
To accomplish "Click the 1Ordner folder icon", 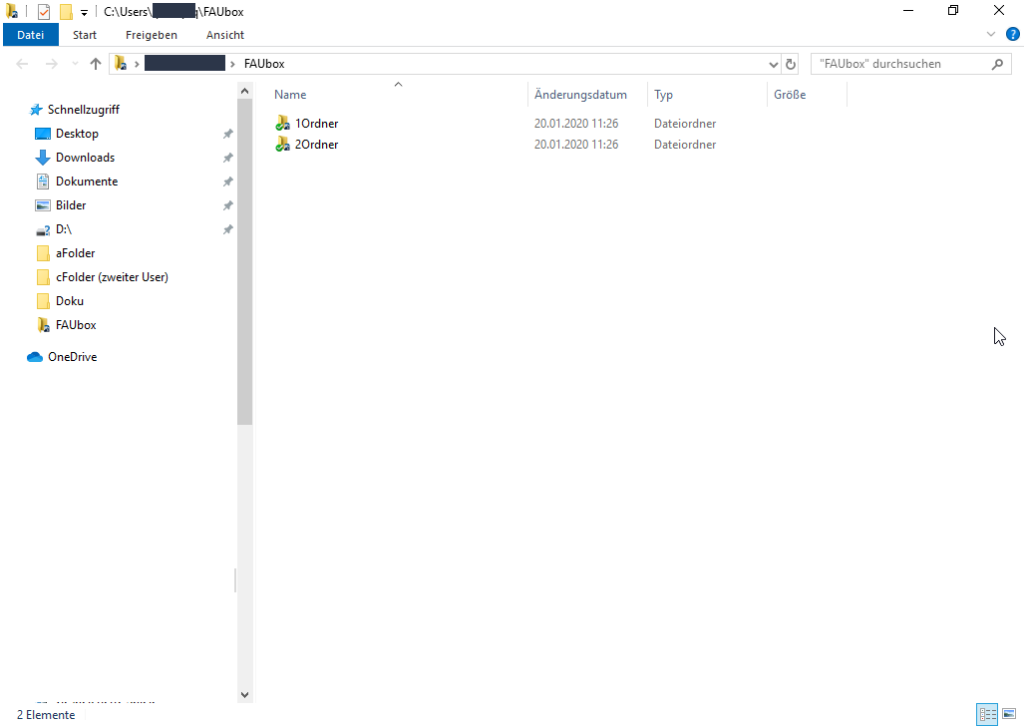I will click(283, 124).
